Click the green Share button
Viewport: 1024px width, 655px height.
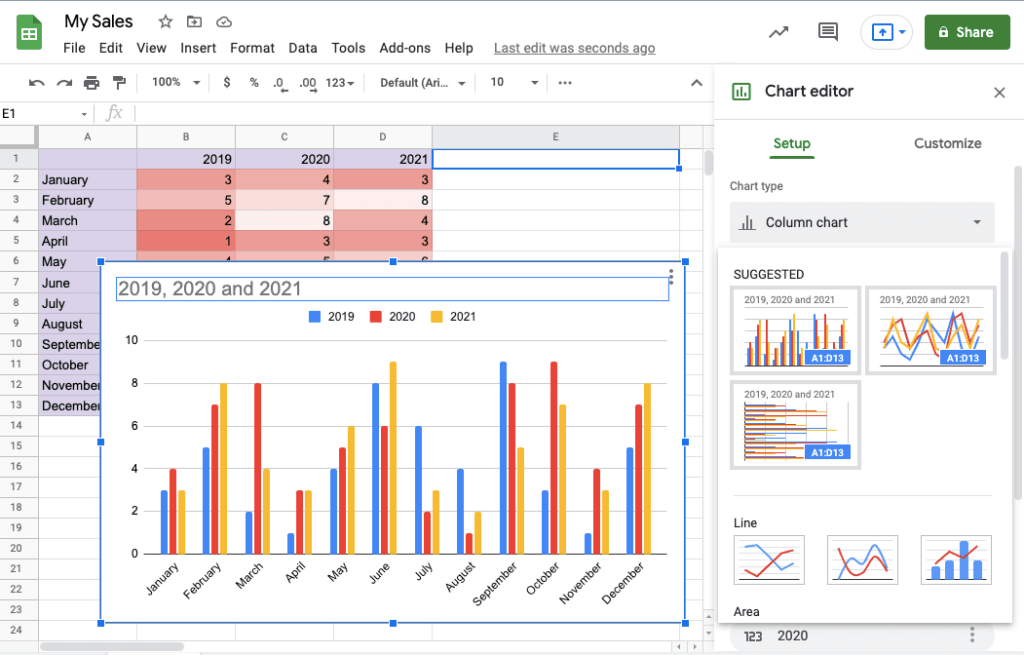[x=966, y=32]
